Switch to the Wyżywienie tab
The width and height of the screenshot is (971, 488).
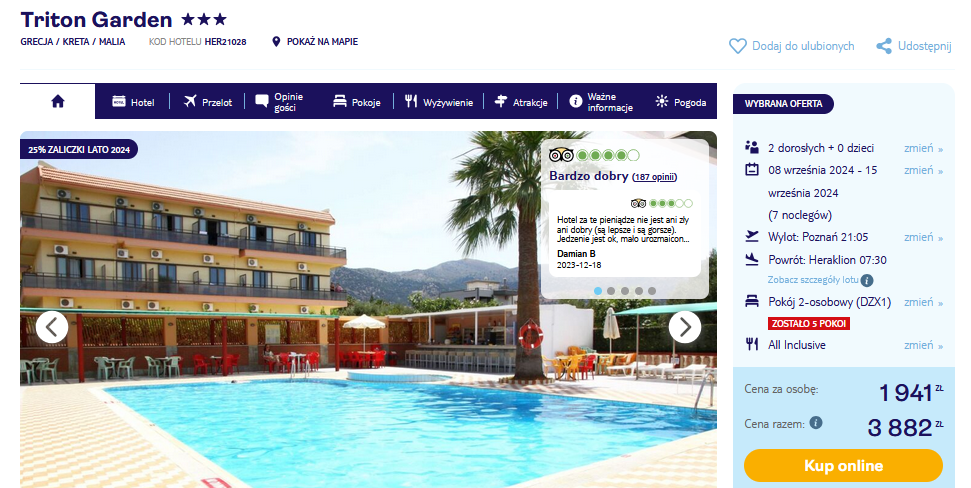439,102
